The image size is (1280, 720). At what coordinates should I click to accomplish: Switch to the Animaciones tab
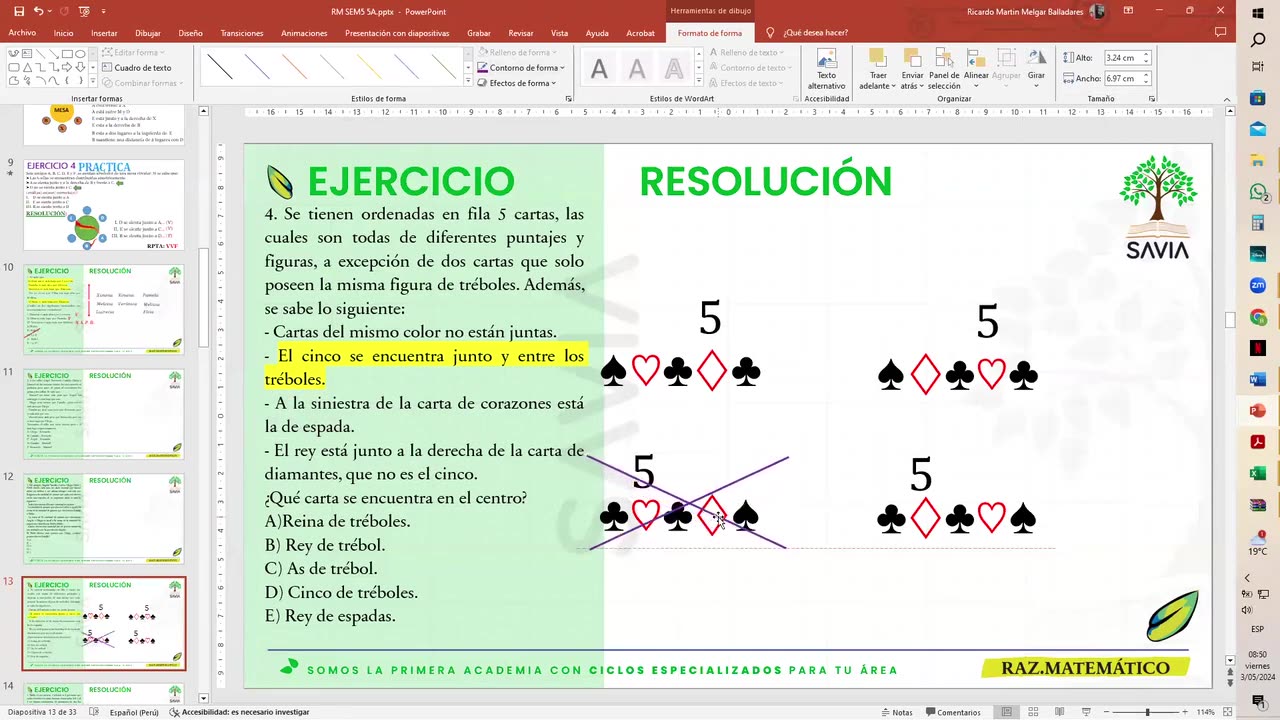click(304, 33)
